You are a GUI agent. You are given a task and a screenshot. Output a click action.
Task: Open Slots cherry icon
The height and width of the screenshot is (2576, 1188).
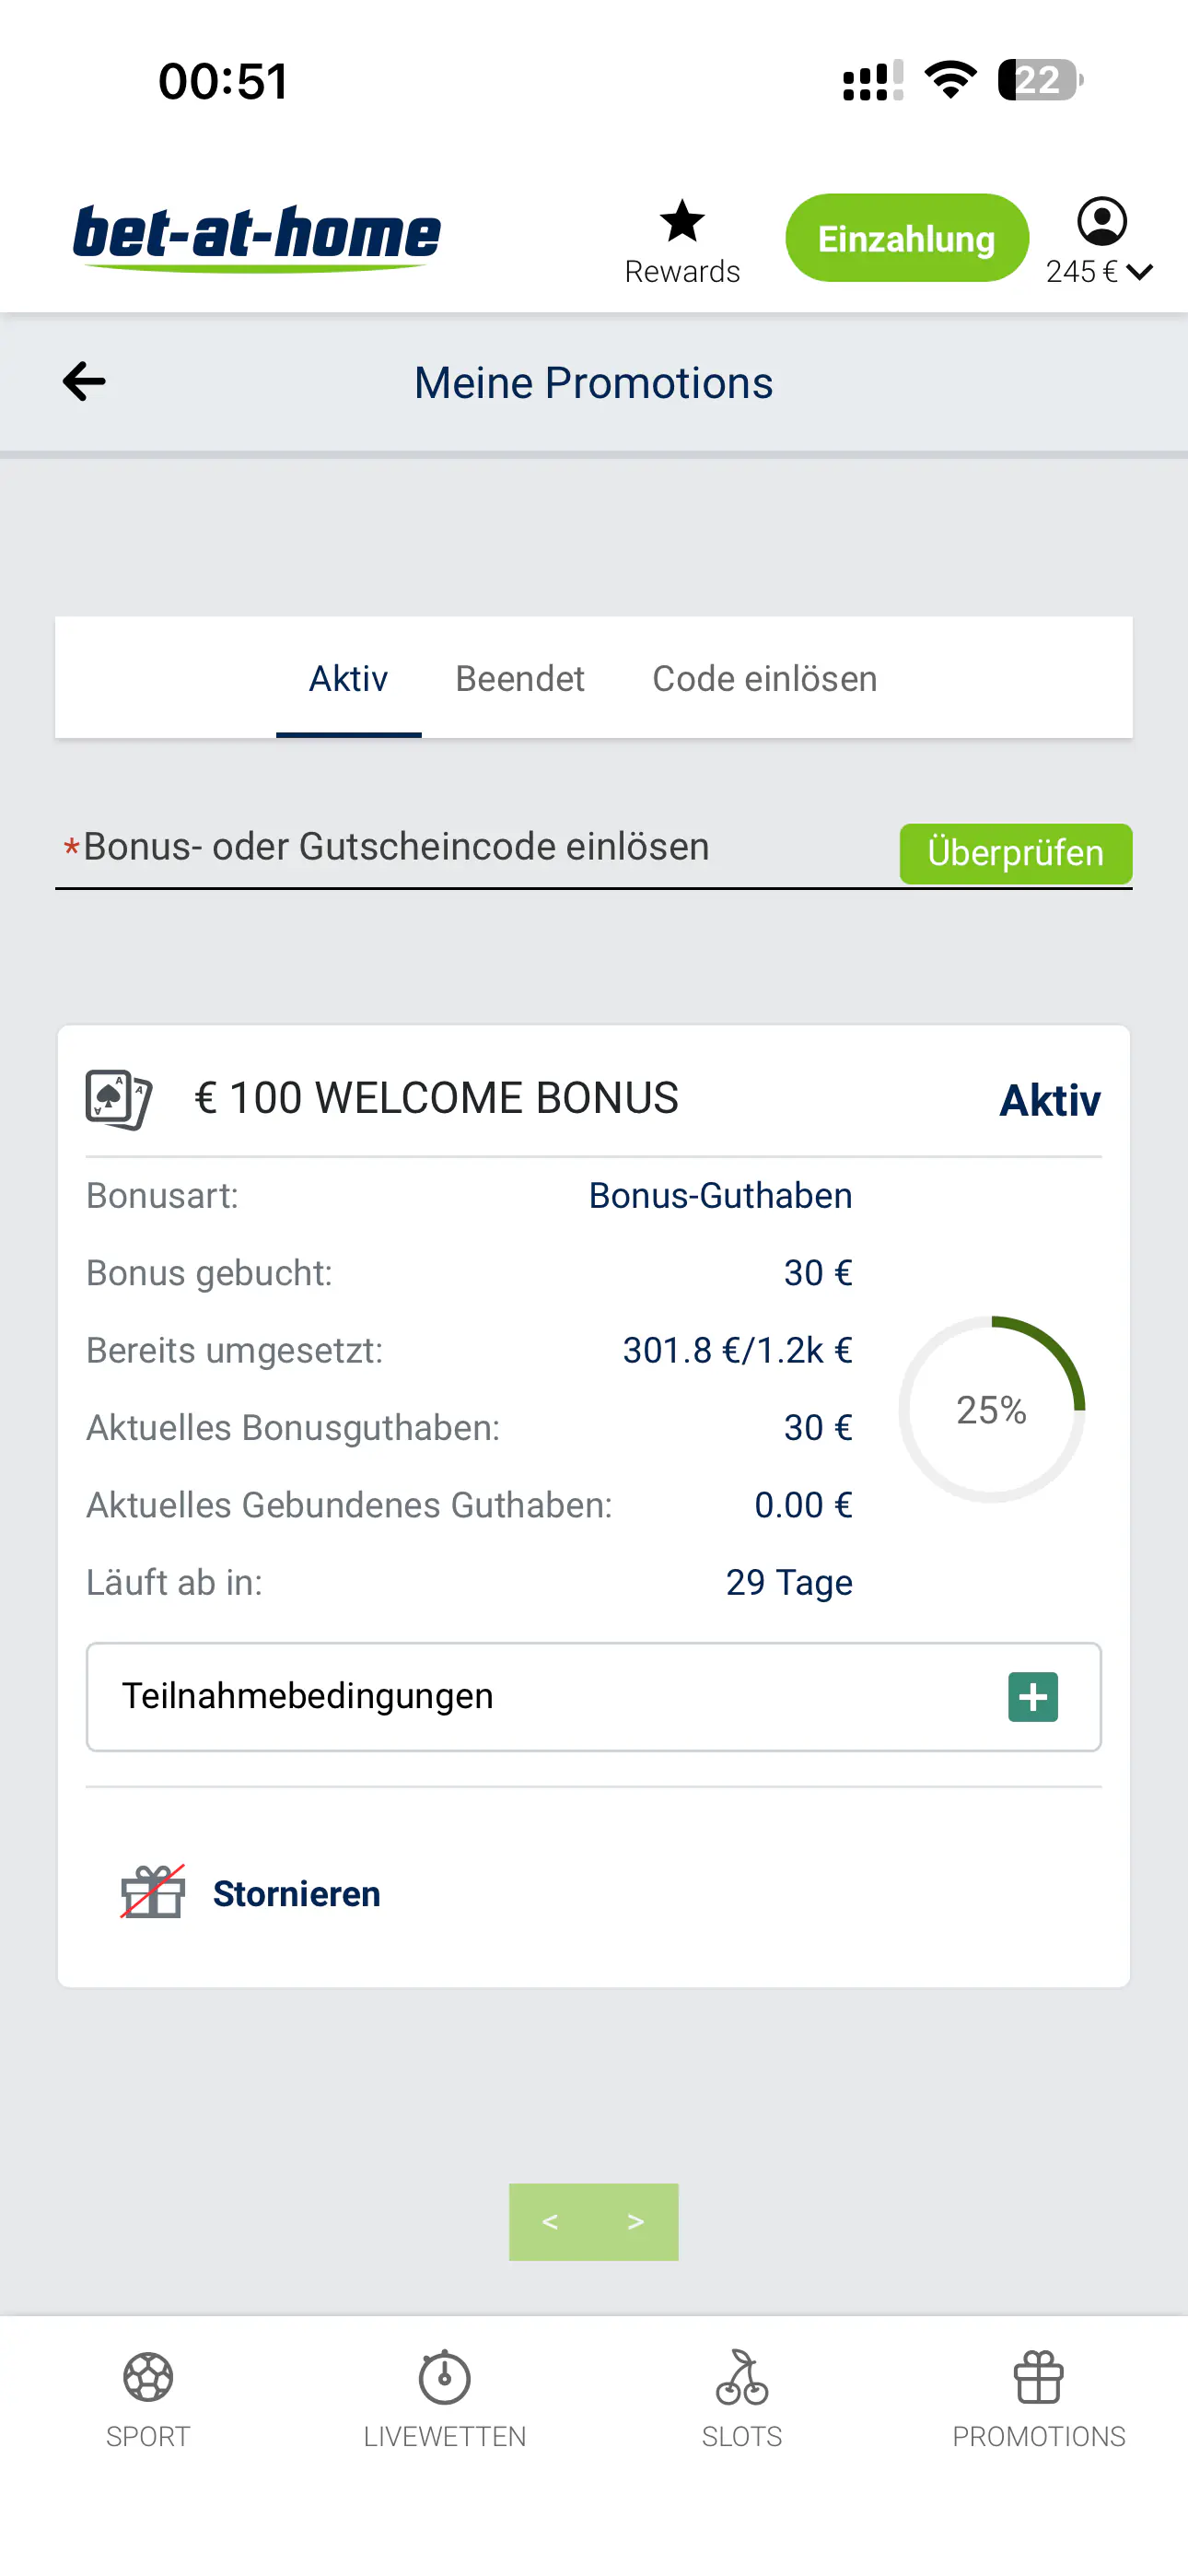[x=741, y=2376]
